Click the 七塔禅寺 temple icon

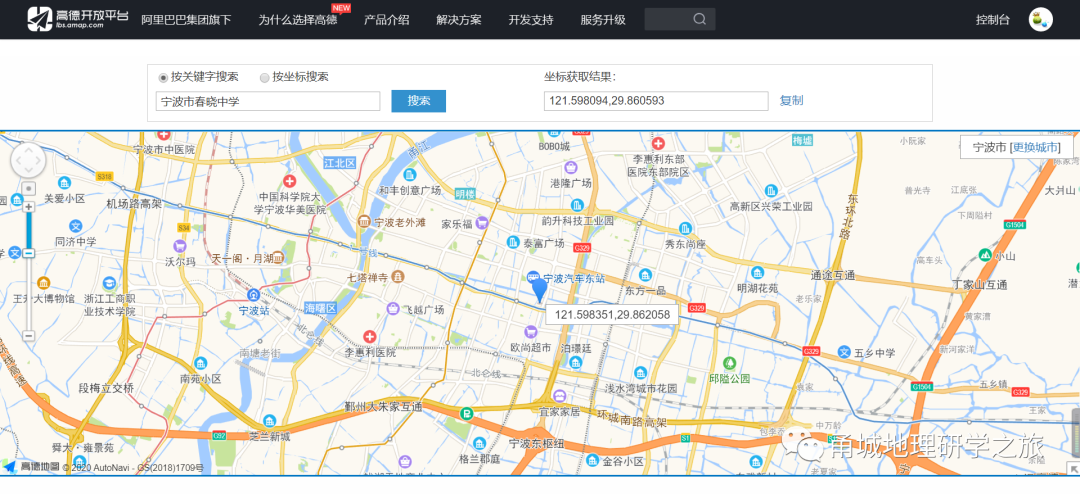(x=397, y=276)
